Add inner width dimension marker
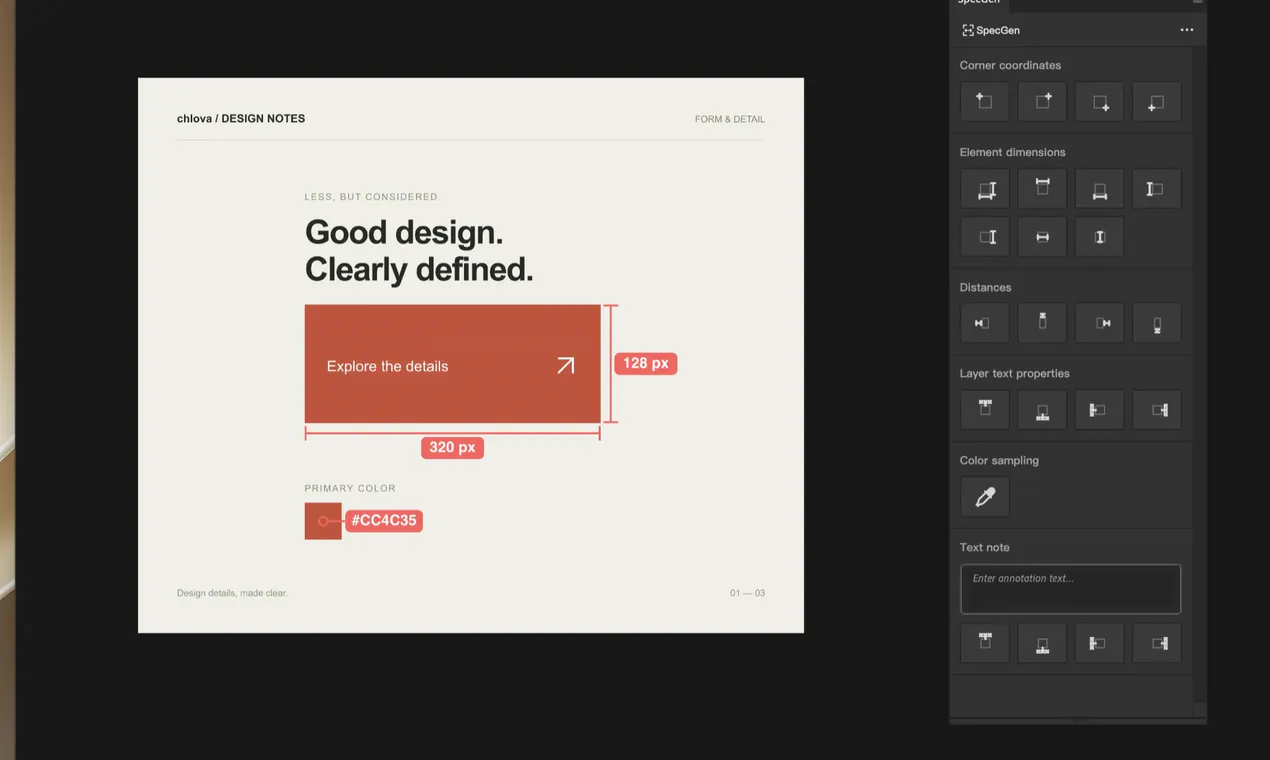The height and width of the screenshot is (760, 1270). click(1042, 237)
